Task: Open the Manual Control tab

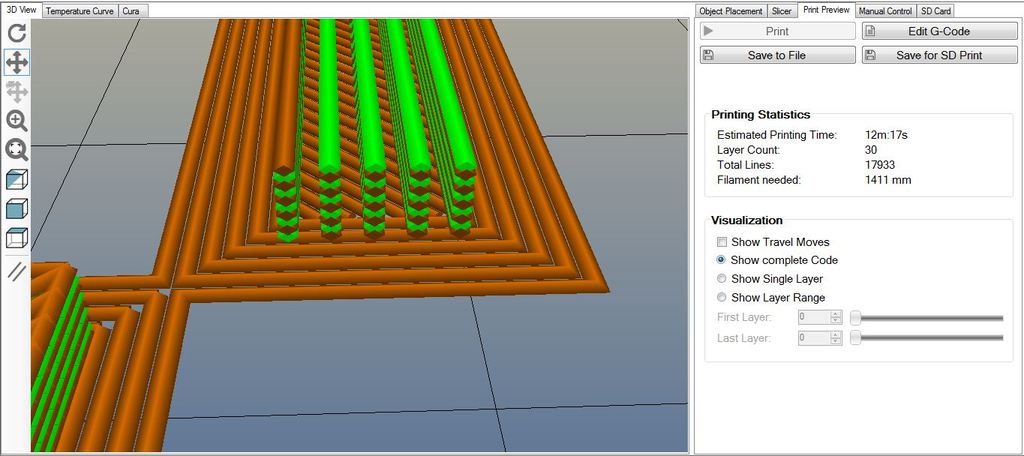Action: pyautogui.click(x=885, y=11)
